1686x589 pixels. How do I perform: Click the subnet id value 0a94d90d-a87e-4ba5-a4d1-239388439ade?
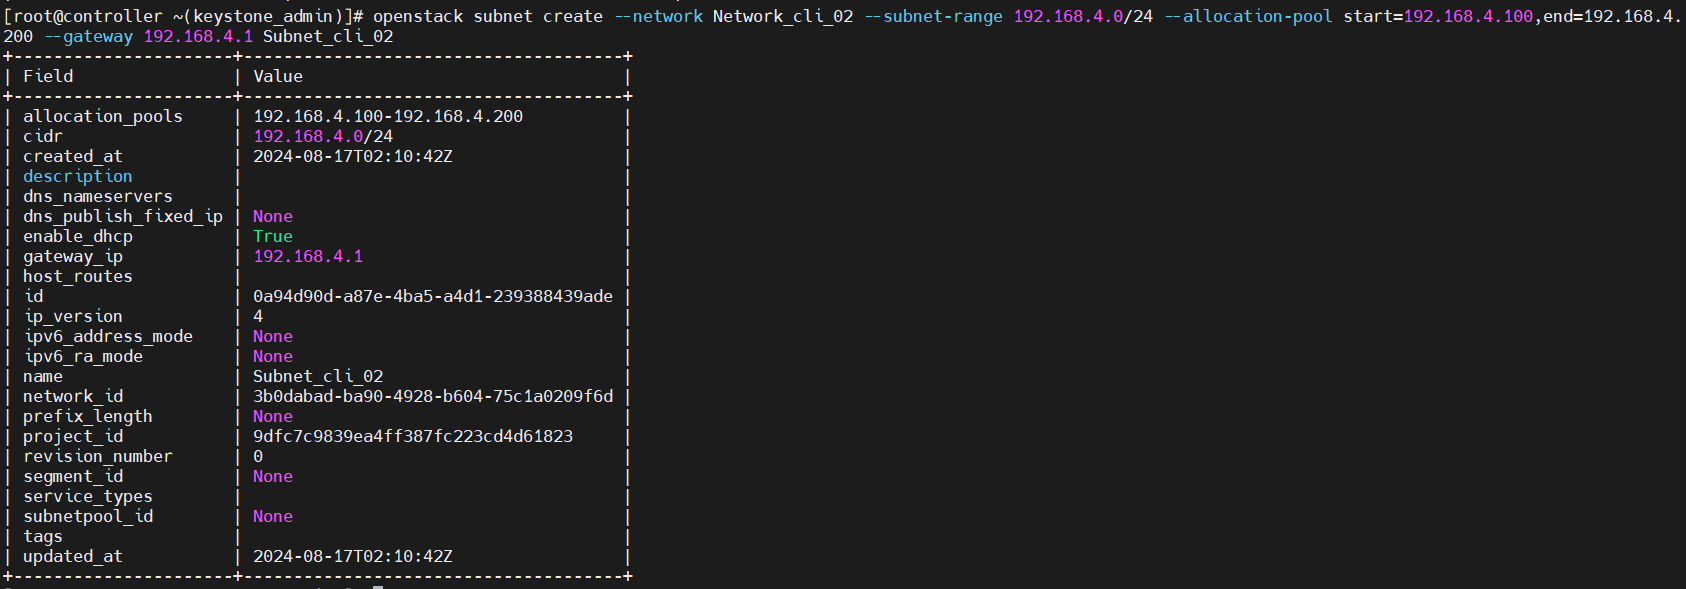tap(433, 296)
